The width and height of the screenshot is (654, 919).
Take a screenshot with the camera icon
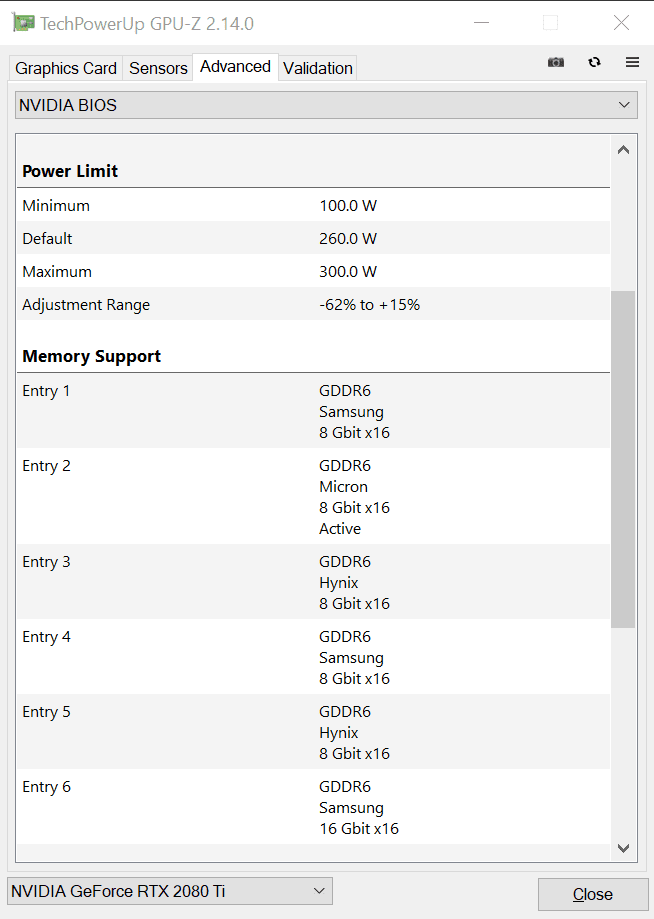(556, 62)
